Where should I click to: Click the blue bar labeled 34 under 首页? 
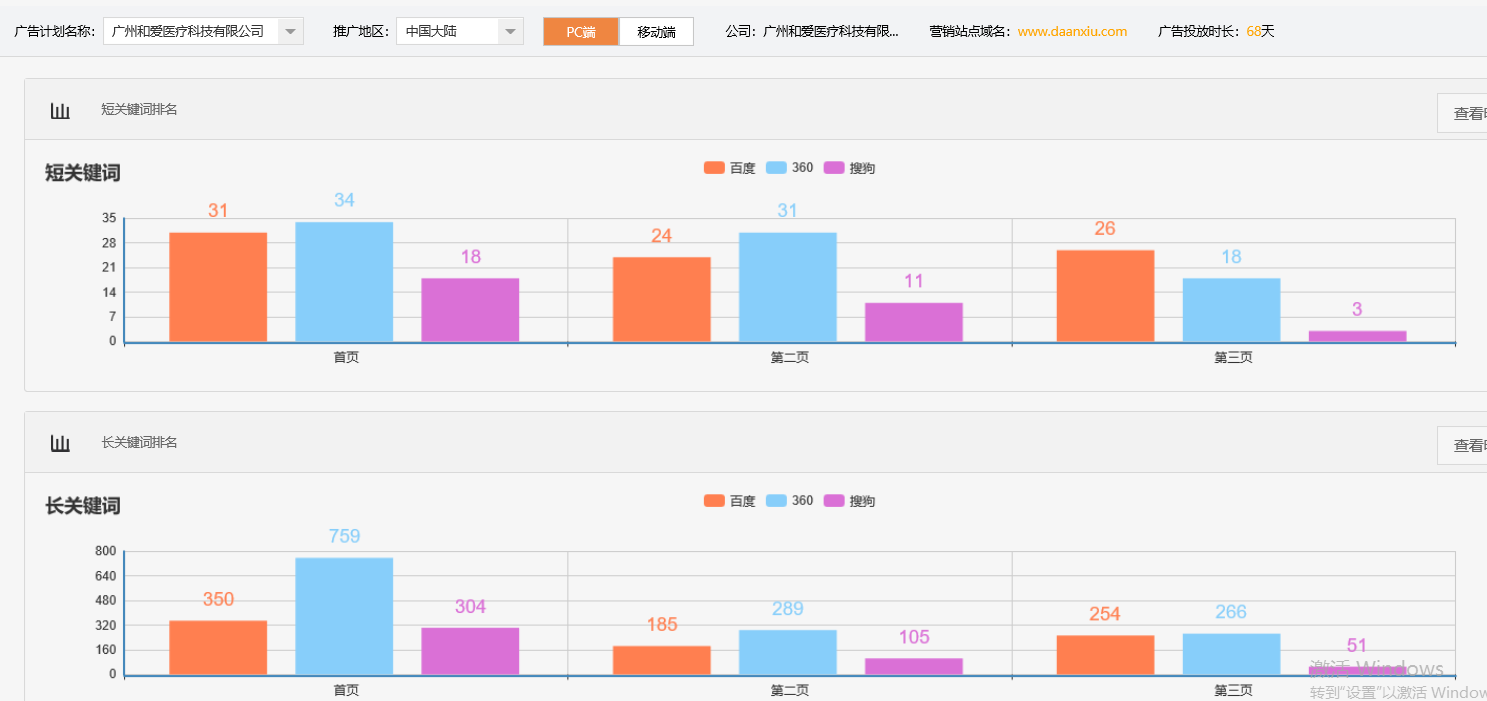point(344,280)
